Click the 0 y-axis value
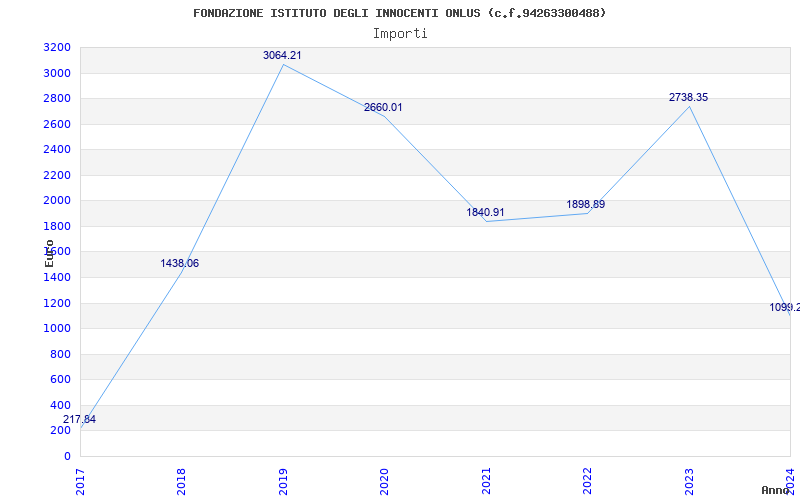This screenshot has height=500, width=800. coord(67,456)
